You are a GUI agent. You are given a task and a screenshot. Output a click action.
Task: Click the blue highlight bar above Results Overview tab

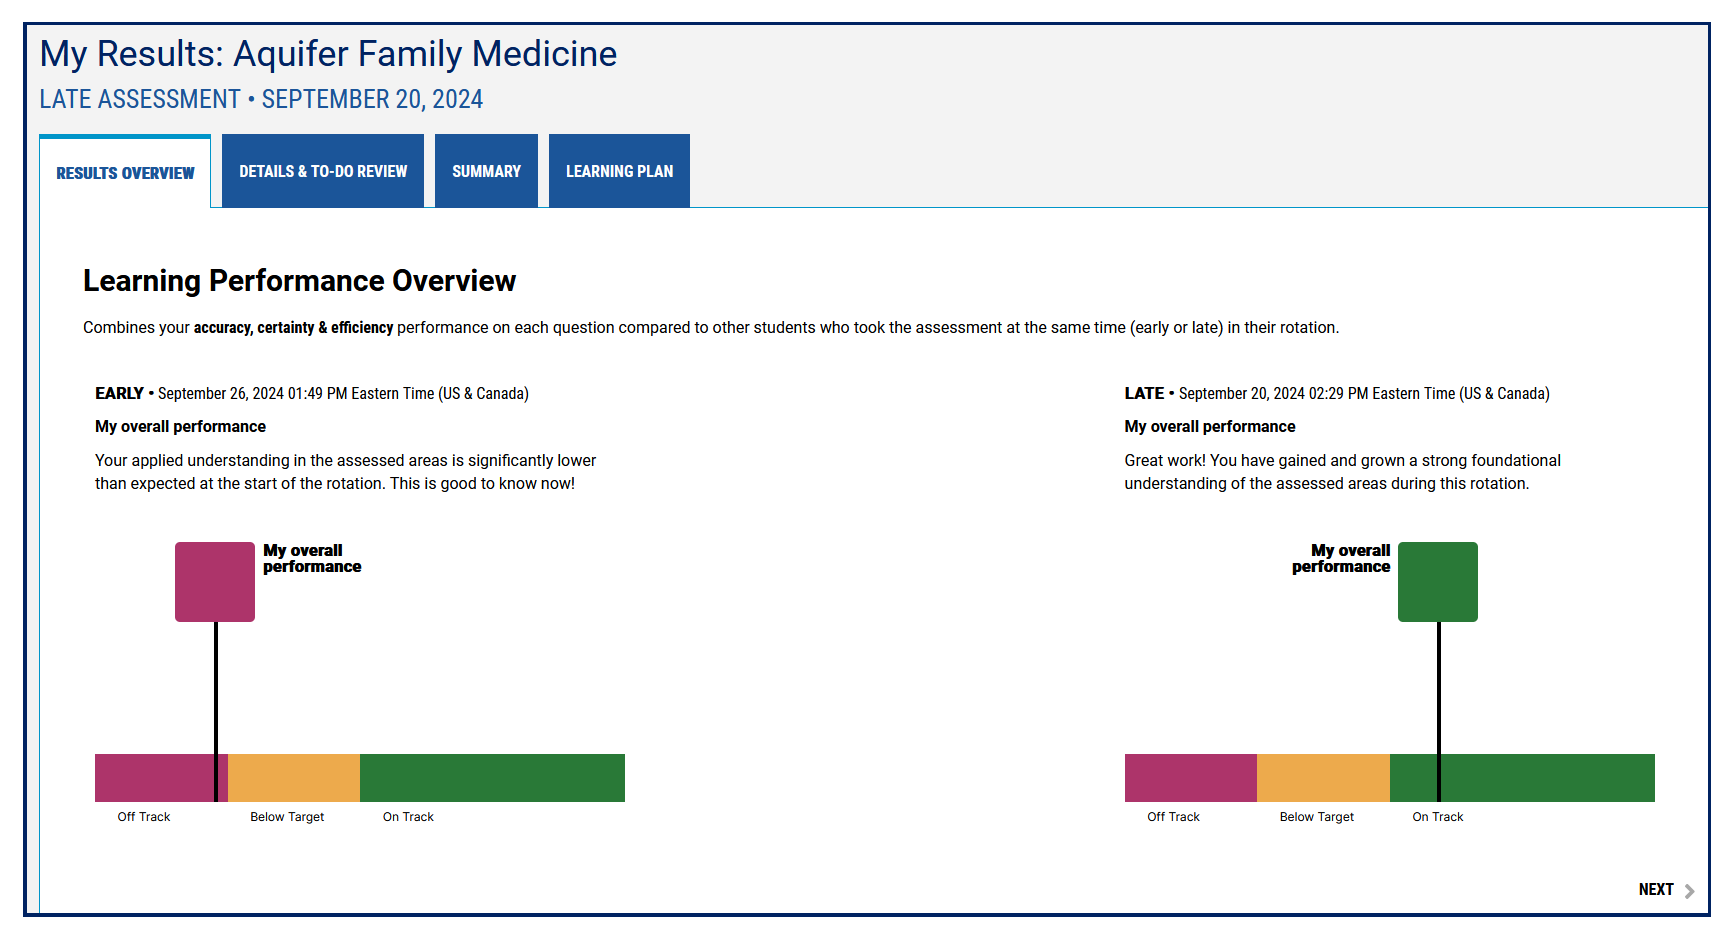click(x=124, y=137)
